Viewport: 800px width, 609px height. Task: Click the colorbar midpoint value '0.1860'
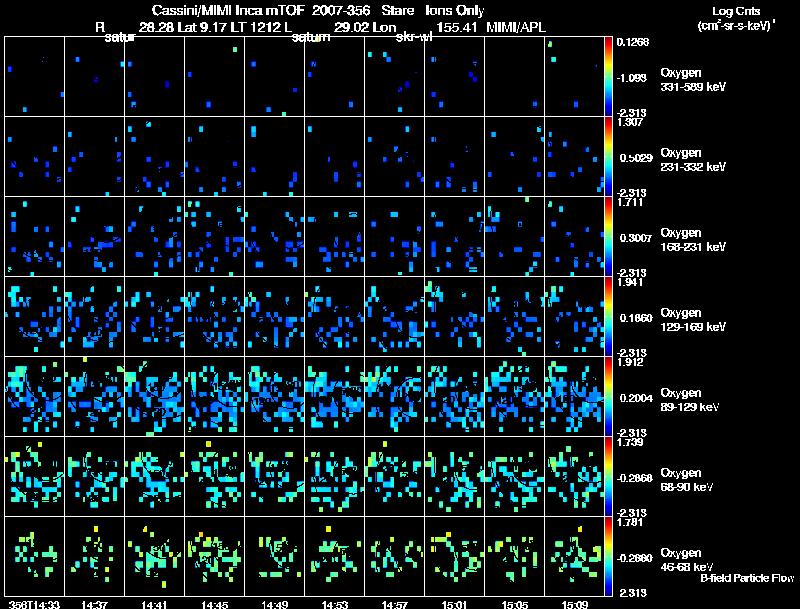click(x=636, y=318)
